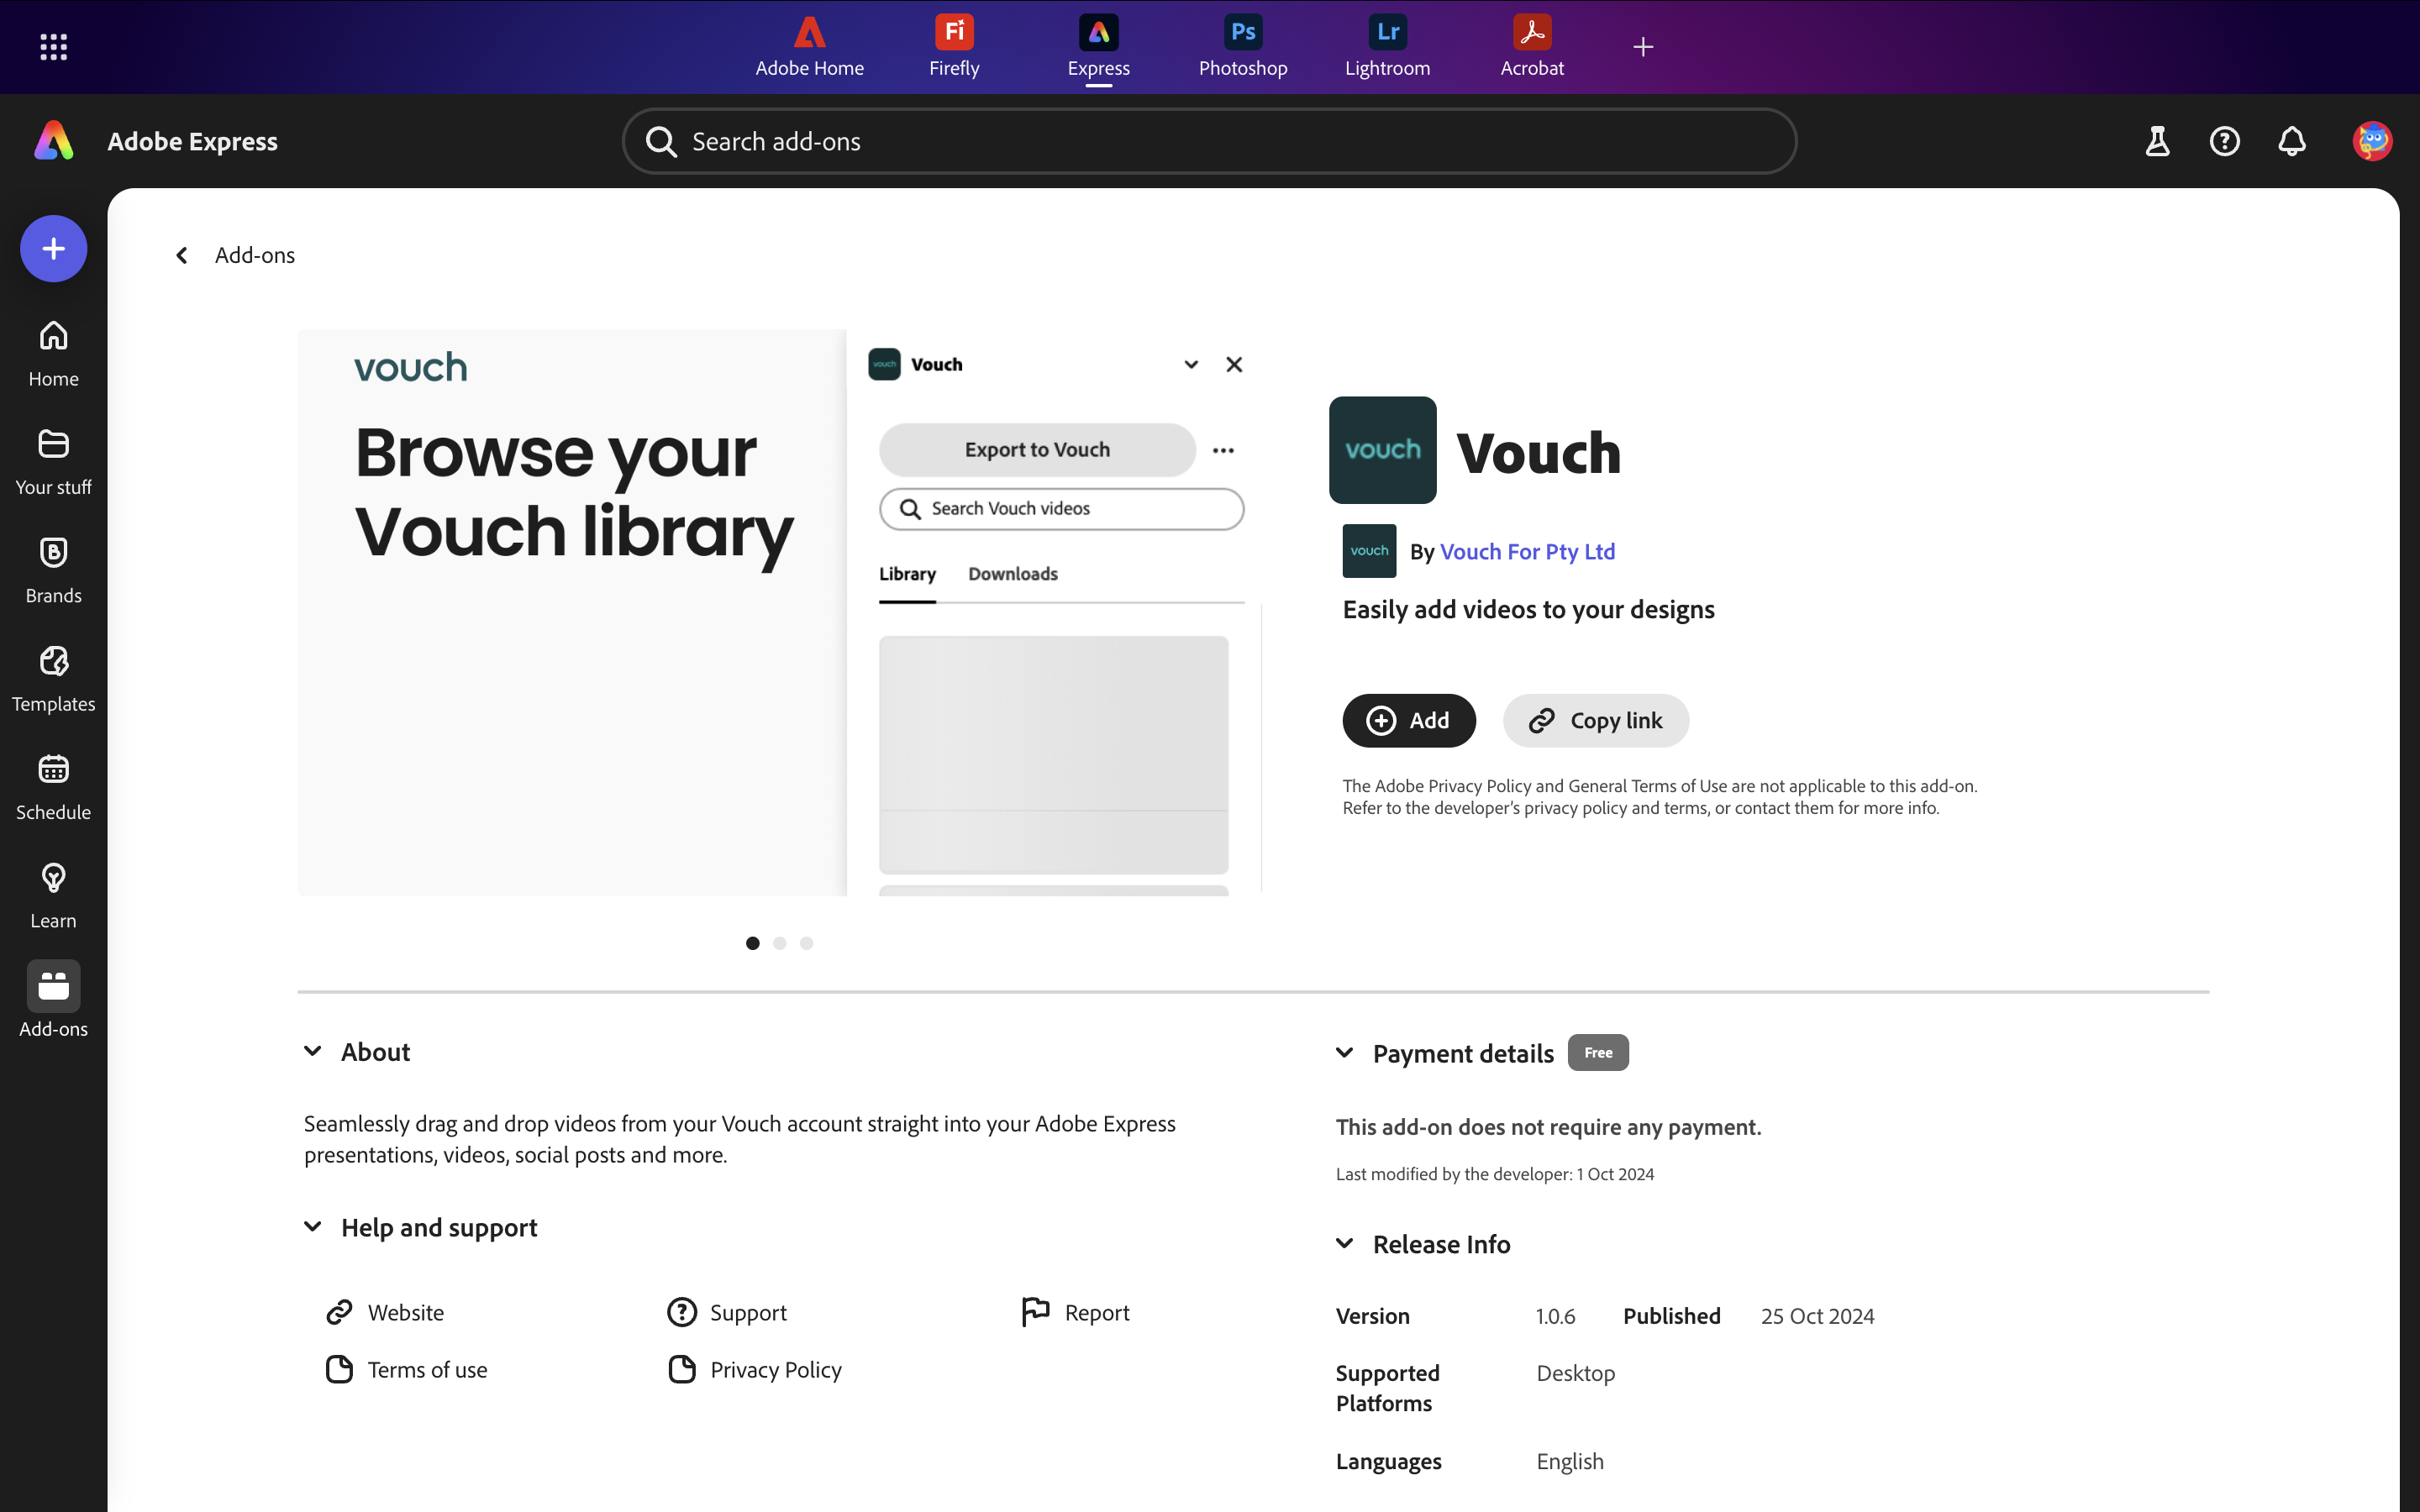Switch to Firefly app

tap(954, 46)
